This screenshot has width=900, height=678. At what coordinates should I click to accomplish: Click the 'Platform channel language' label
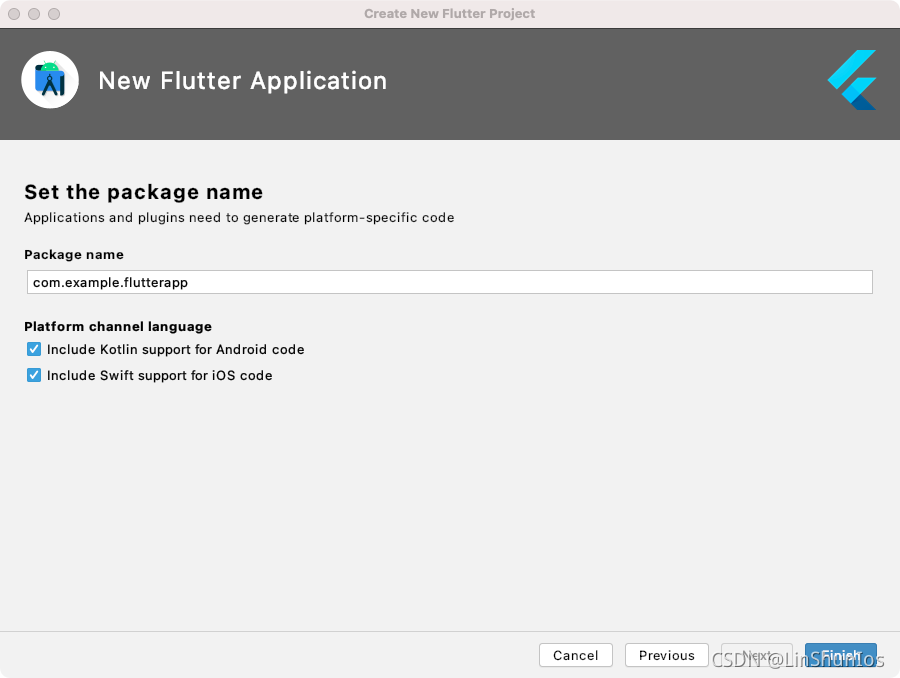118,326
